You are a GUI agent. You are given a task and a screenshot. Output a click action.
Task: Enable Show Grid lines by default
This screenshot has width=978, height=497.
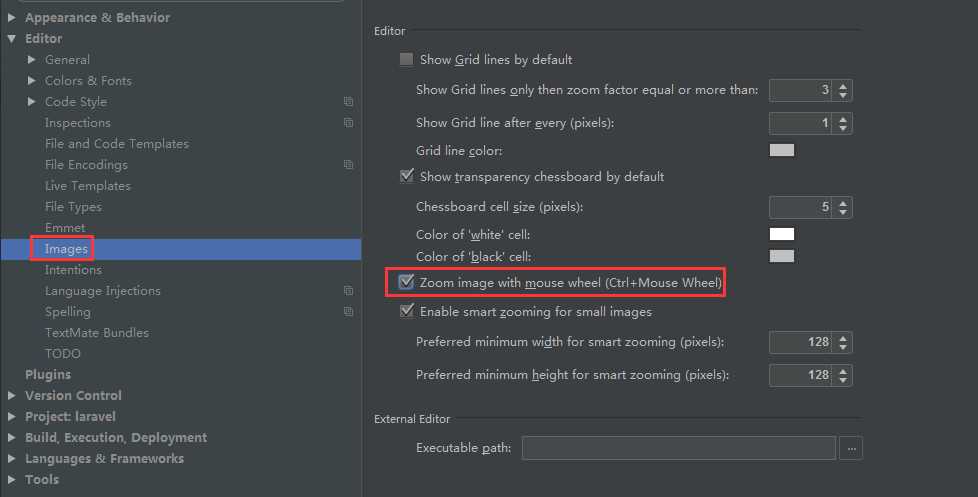(406, 60)
